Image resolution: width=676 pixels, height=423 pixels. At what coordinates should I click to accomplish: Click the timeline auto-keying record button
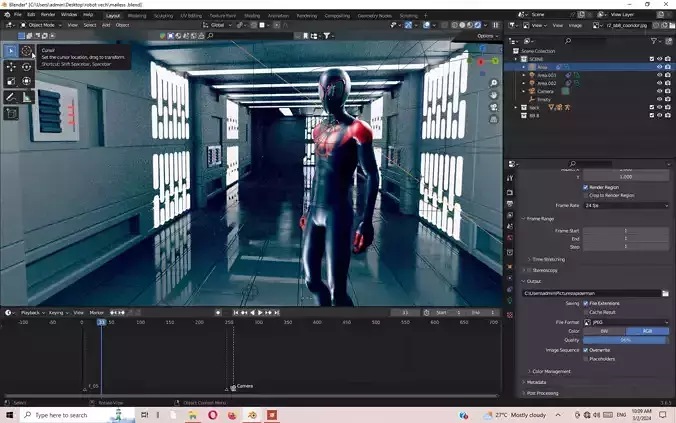tap(218, 313)
